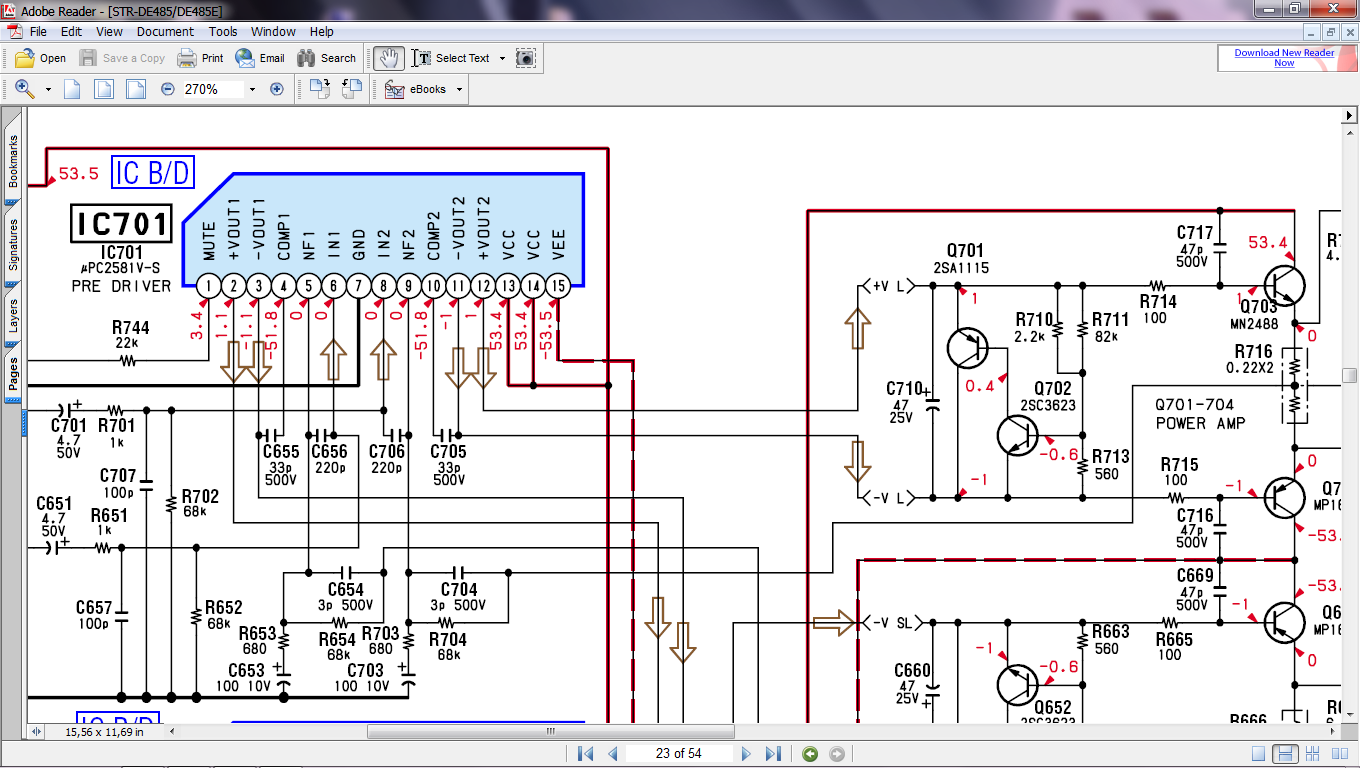
Task: Set view to Fit Width icon
Action: coord(135,89)
